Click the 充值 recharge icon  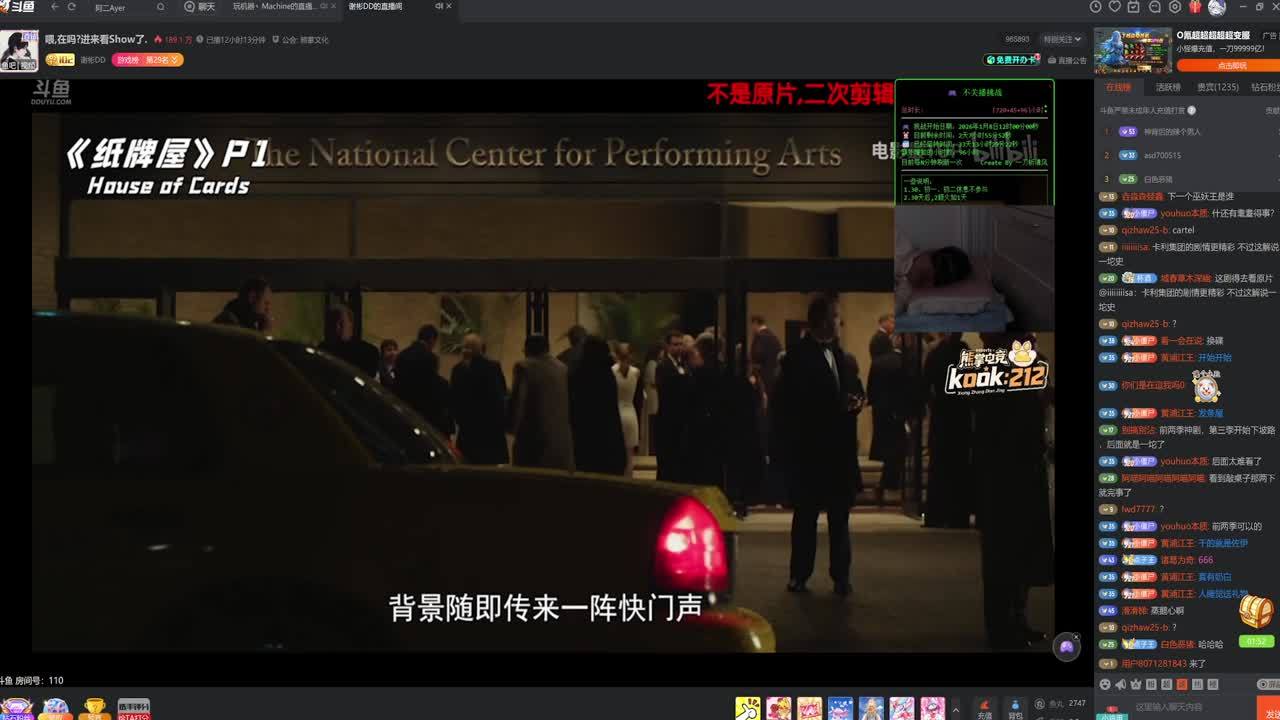(x=985, y=707)
